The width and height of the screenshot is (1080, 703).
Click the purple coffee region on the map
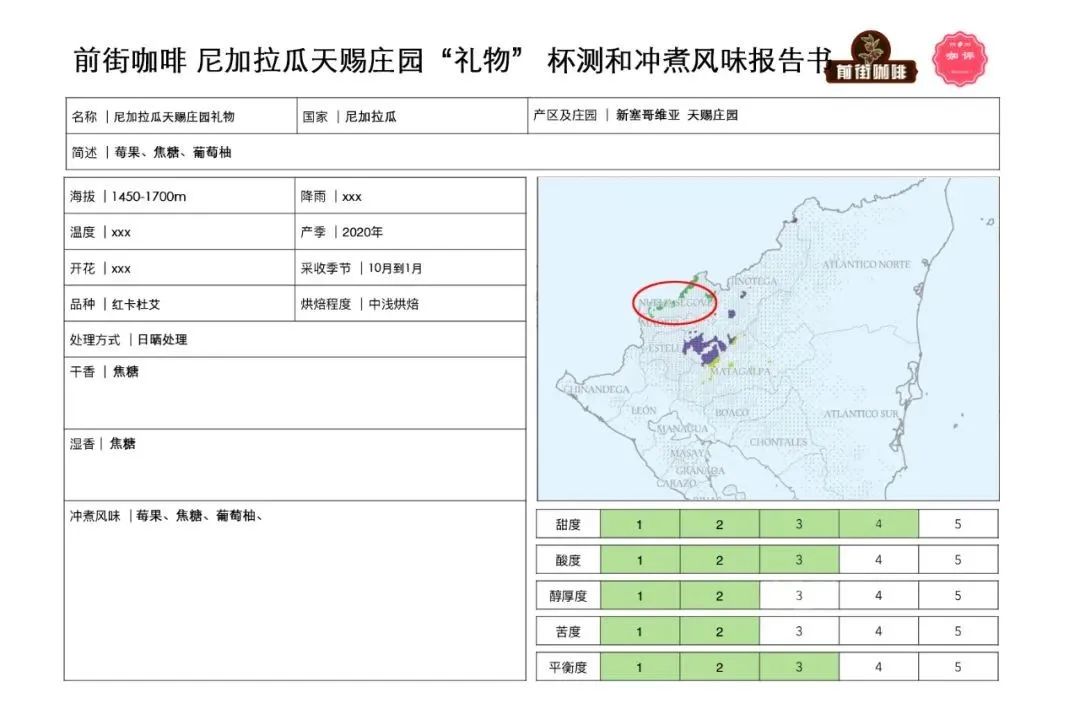coord(706,346)
